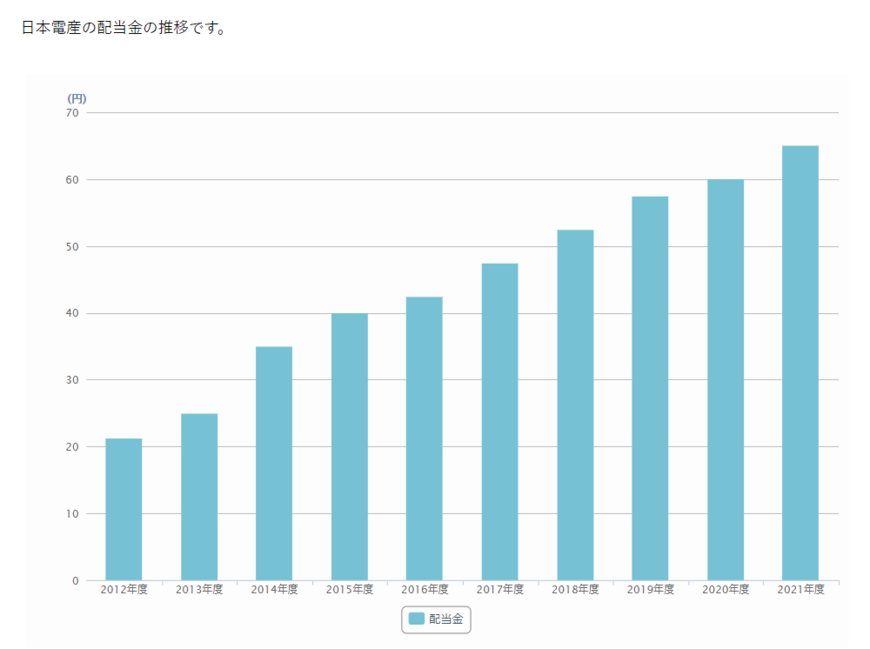This screenshot has width=870, height=649.
Task: Click the 2016年度 x-axis label
Action: (424, 590)
